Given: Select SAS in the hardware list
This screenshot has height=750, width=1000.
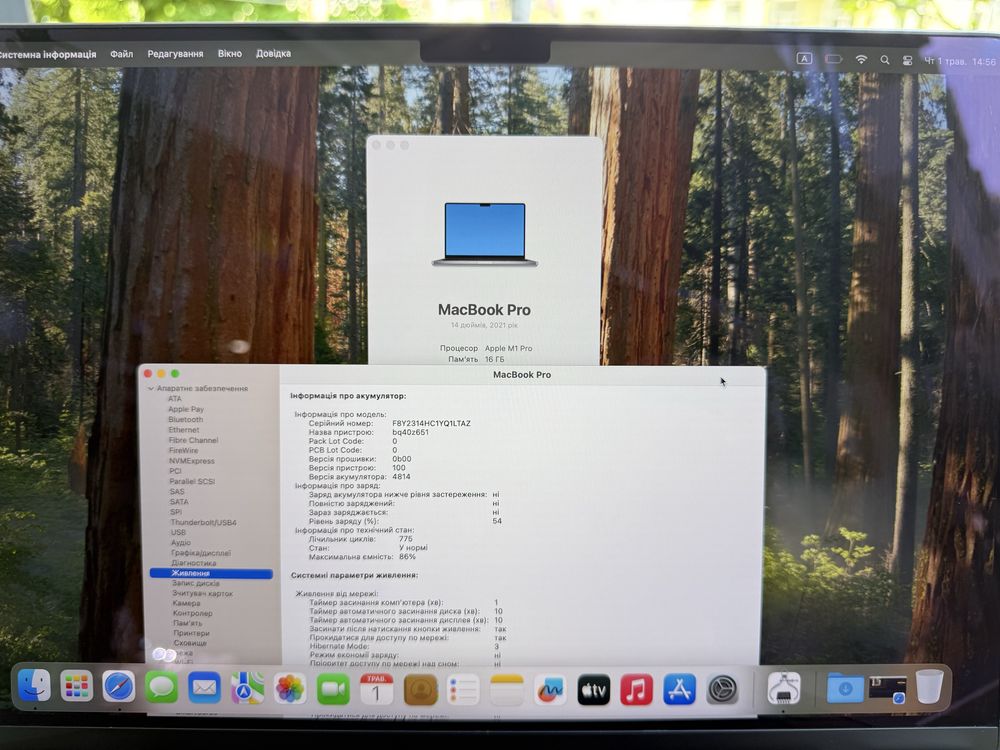Looking at the screenshot, I should [177, 491].
